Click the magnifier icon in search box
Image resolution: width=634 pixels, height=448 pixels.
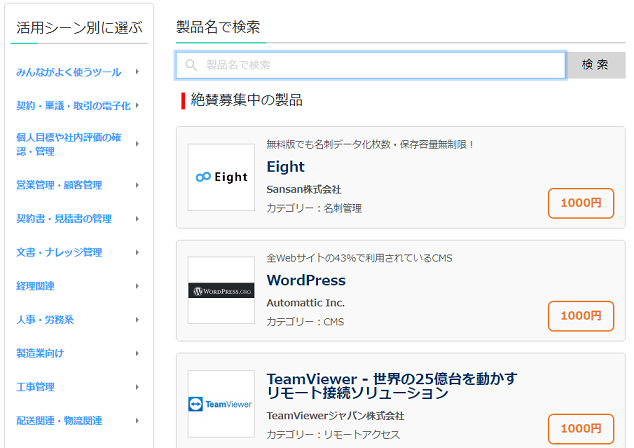coord(191,65)
